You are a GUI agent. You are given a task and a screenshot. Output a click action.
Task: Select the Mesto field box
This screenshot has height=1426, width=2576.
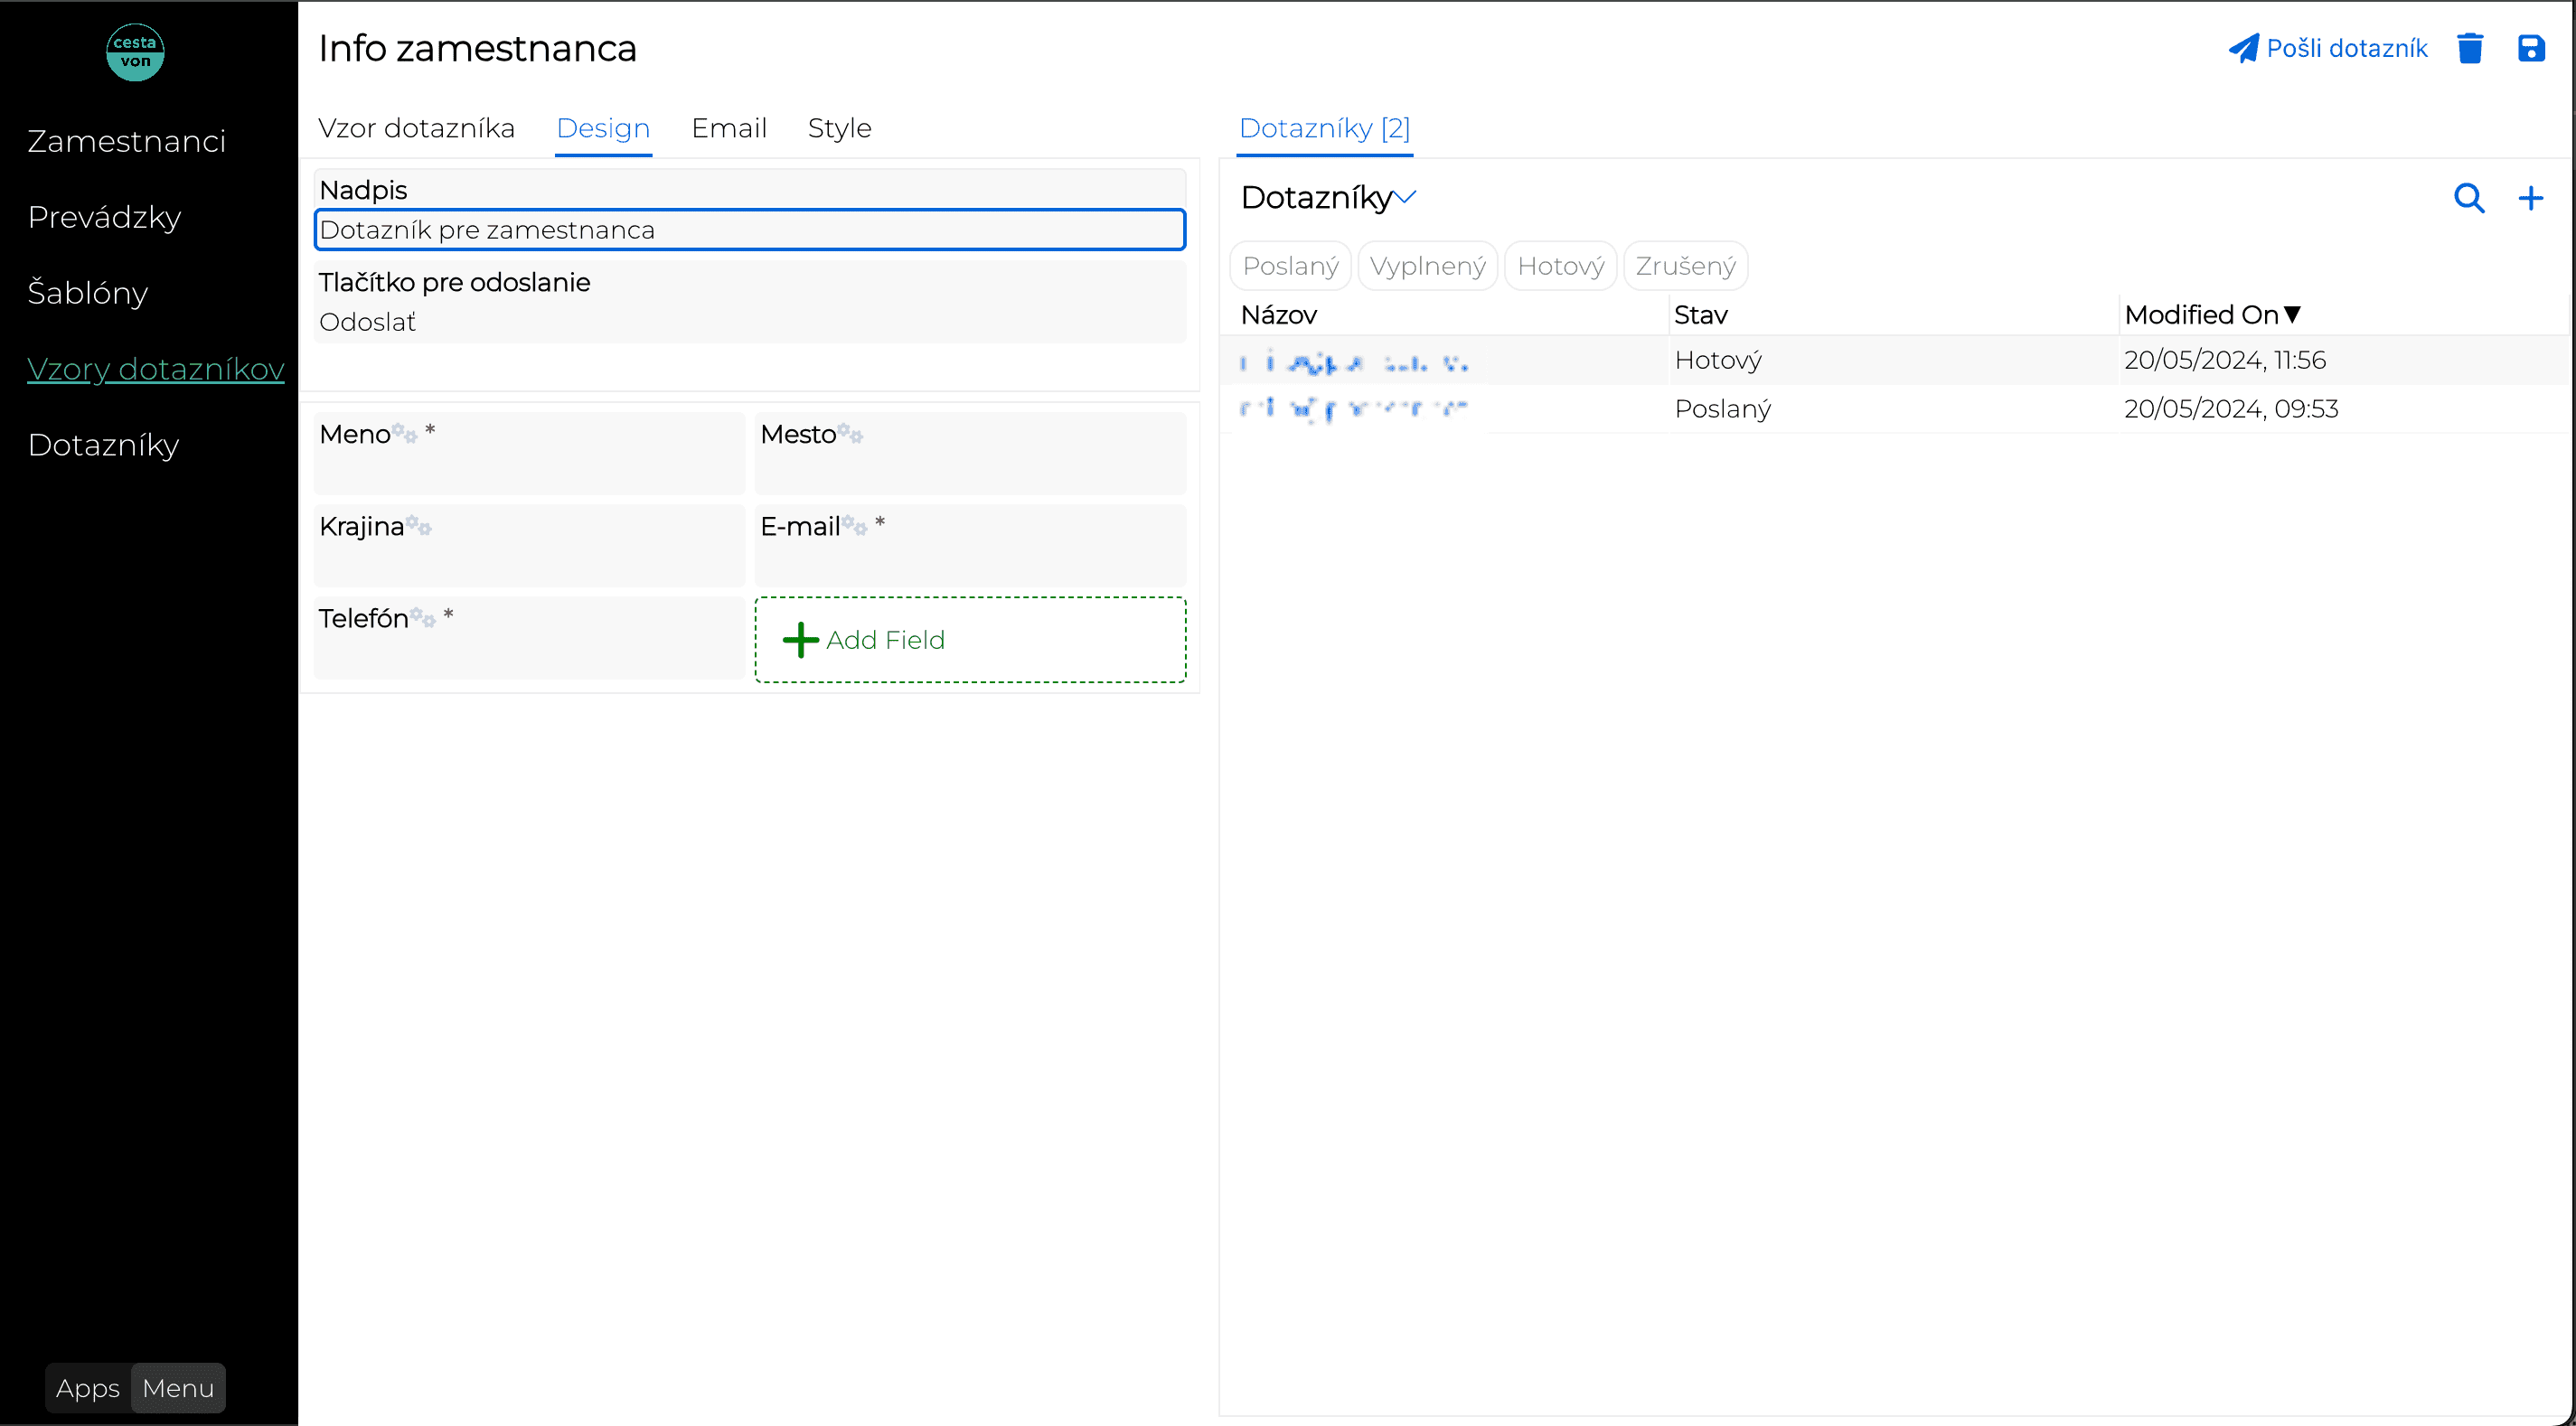tap(970, 453)
